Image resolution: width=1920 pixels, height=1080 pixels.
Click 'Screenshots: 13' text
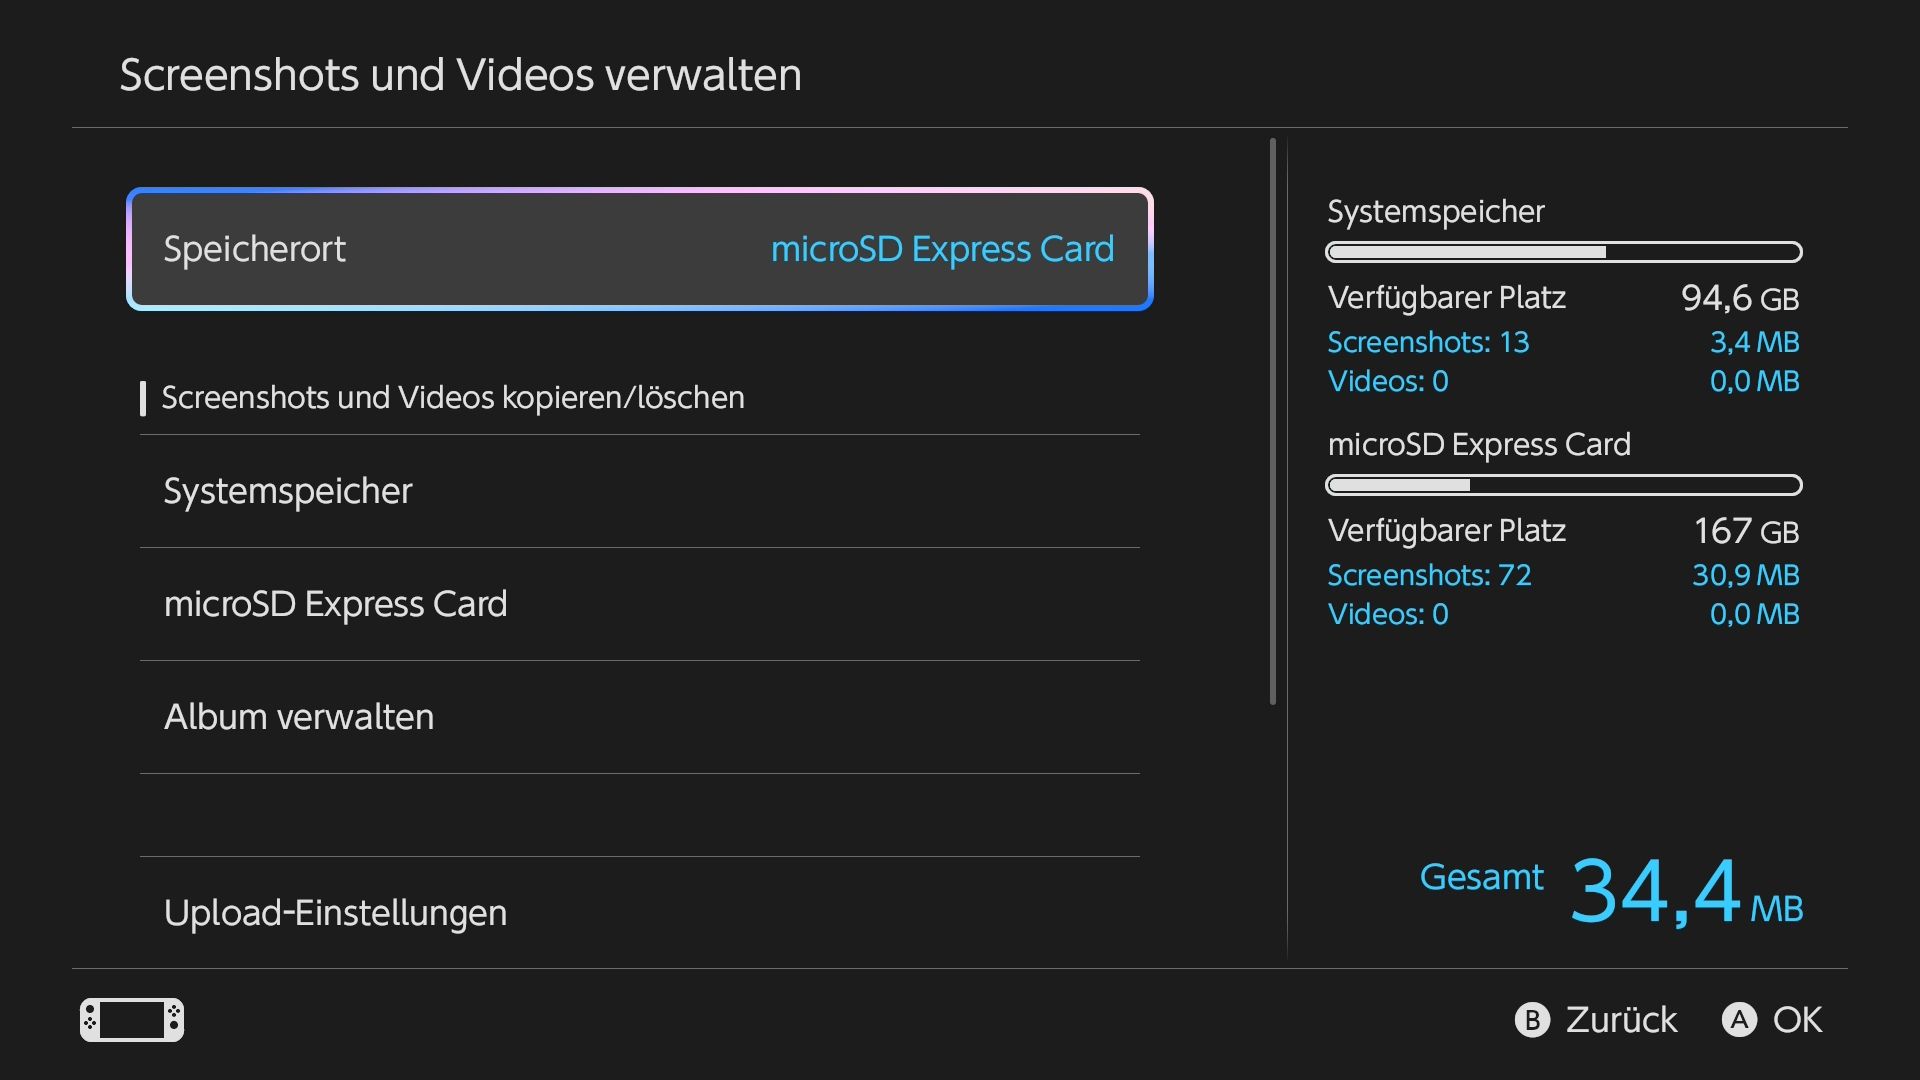(1428, 342)
